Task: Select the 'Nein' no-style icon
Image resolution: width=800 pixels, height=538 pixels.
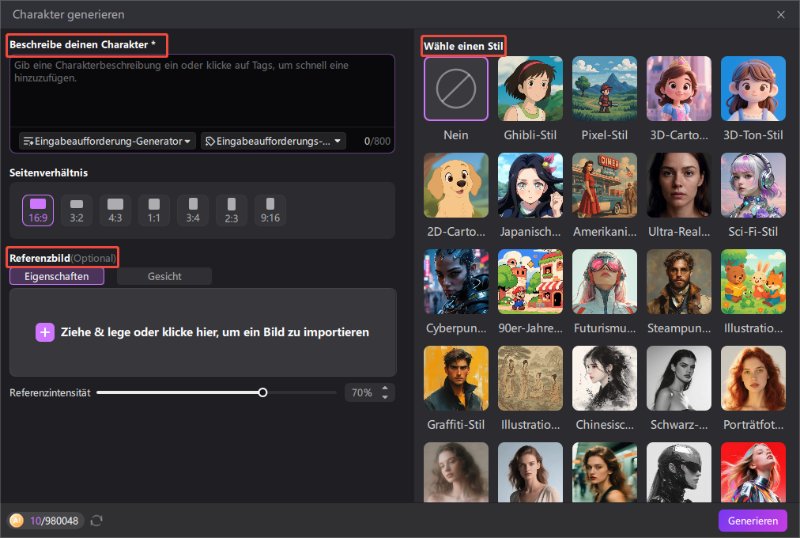Action: (456, 89)
